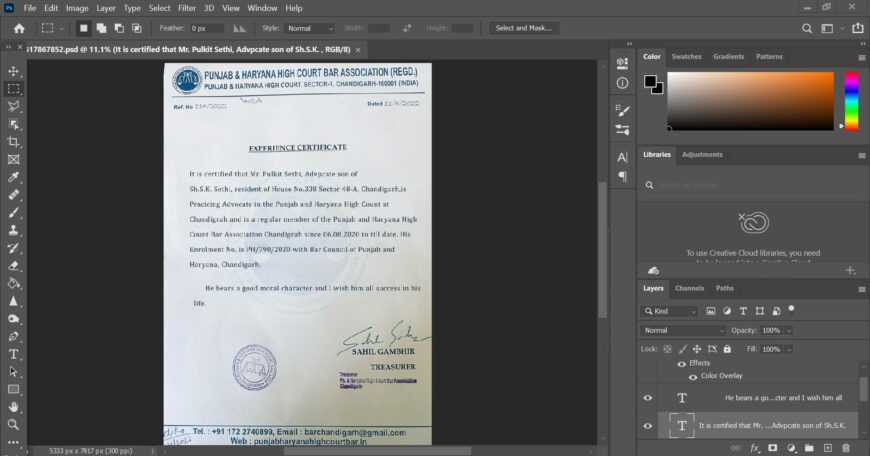Viewport: 870px width, 456px height.
Task: Open the Layers panel options menu
Action: 862,289
